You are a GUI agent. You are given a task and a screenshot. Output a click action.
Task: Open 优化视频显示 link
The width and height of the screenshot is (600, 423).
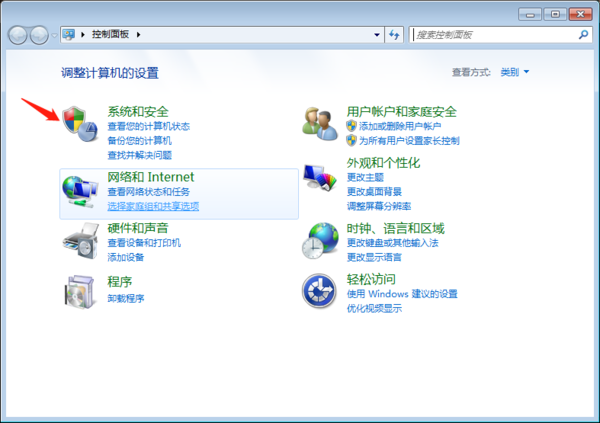coord(374,309)
